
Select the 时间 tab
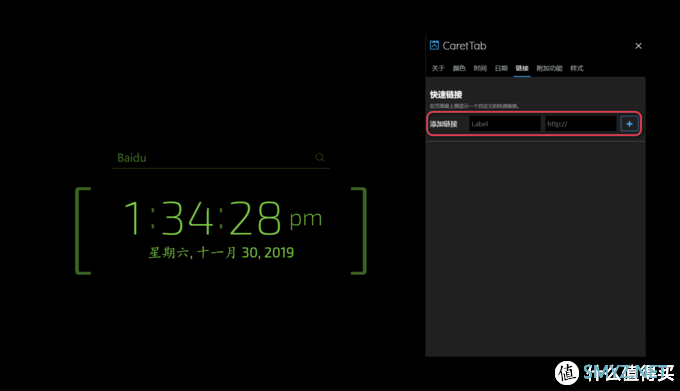pos(480,68)
